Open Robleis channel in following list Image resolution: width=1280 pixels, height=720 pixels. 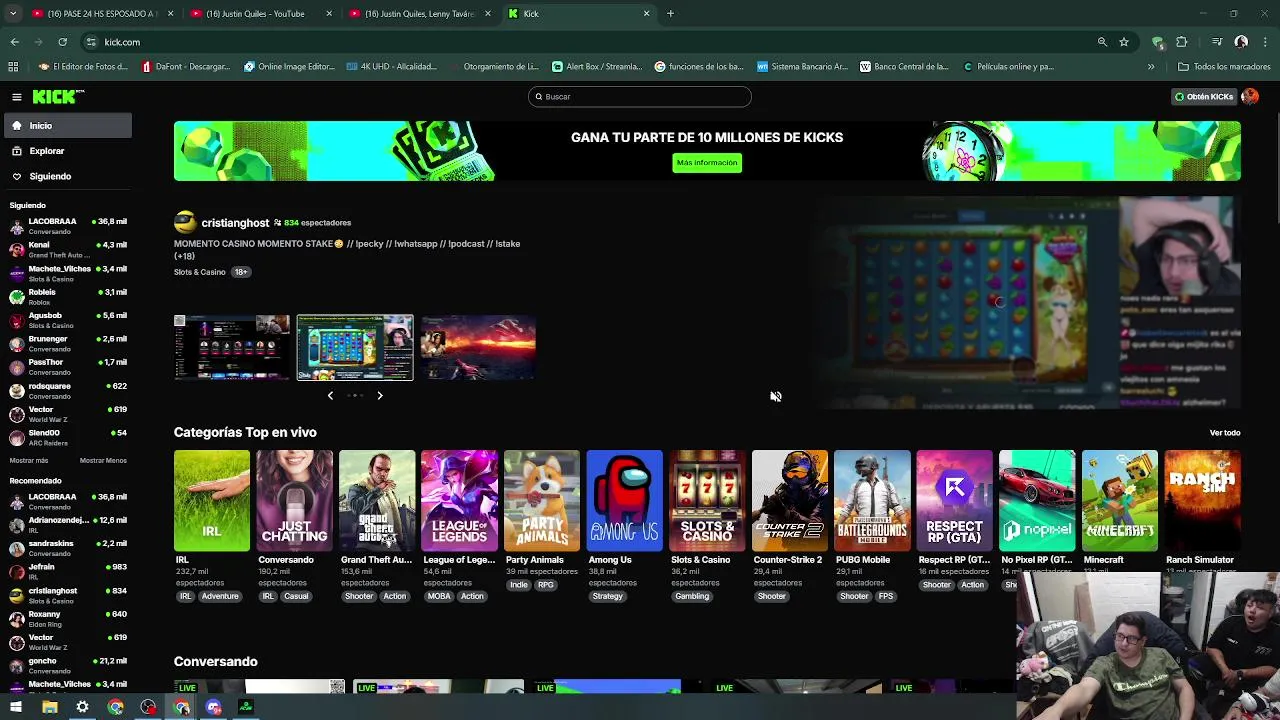click(x=66, y=297)
